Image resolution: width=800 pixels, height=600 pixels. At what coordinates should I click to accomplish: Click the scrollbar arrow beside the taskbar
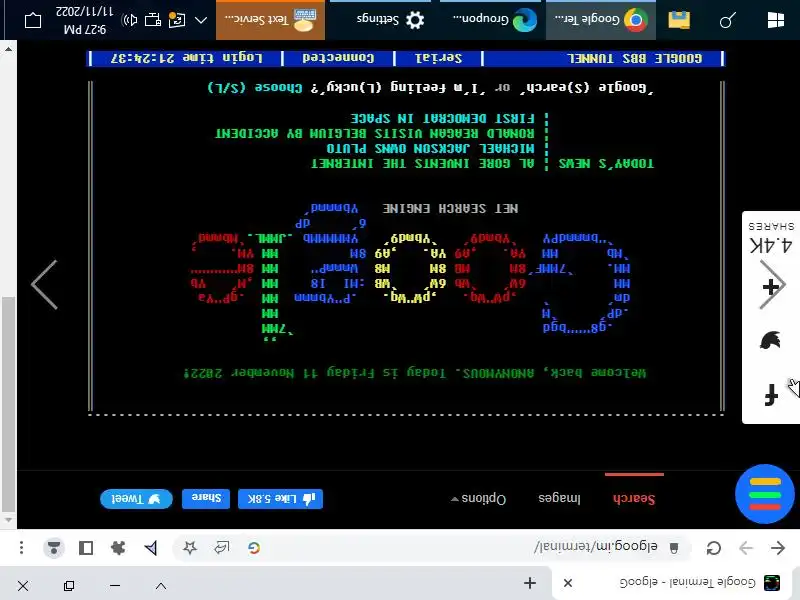[8, 49]
